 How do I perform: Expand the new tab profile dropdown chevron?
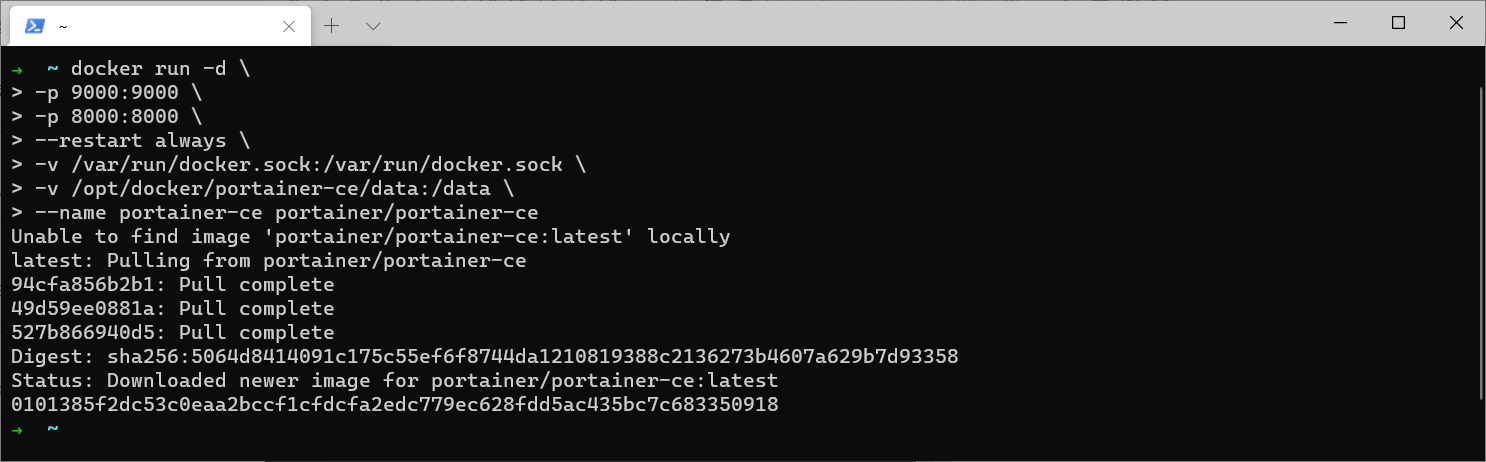(373, 26)
